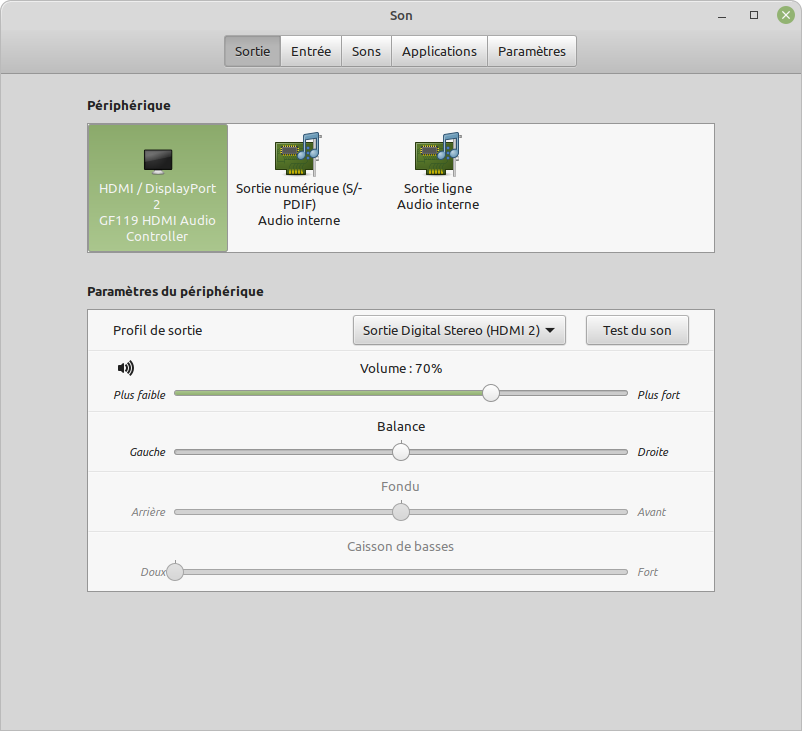
Task: Select the Sortie tab
Action: [252, 51]
